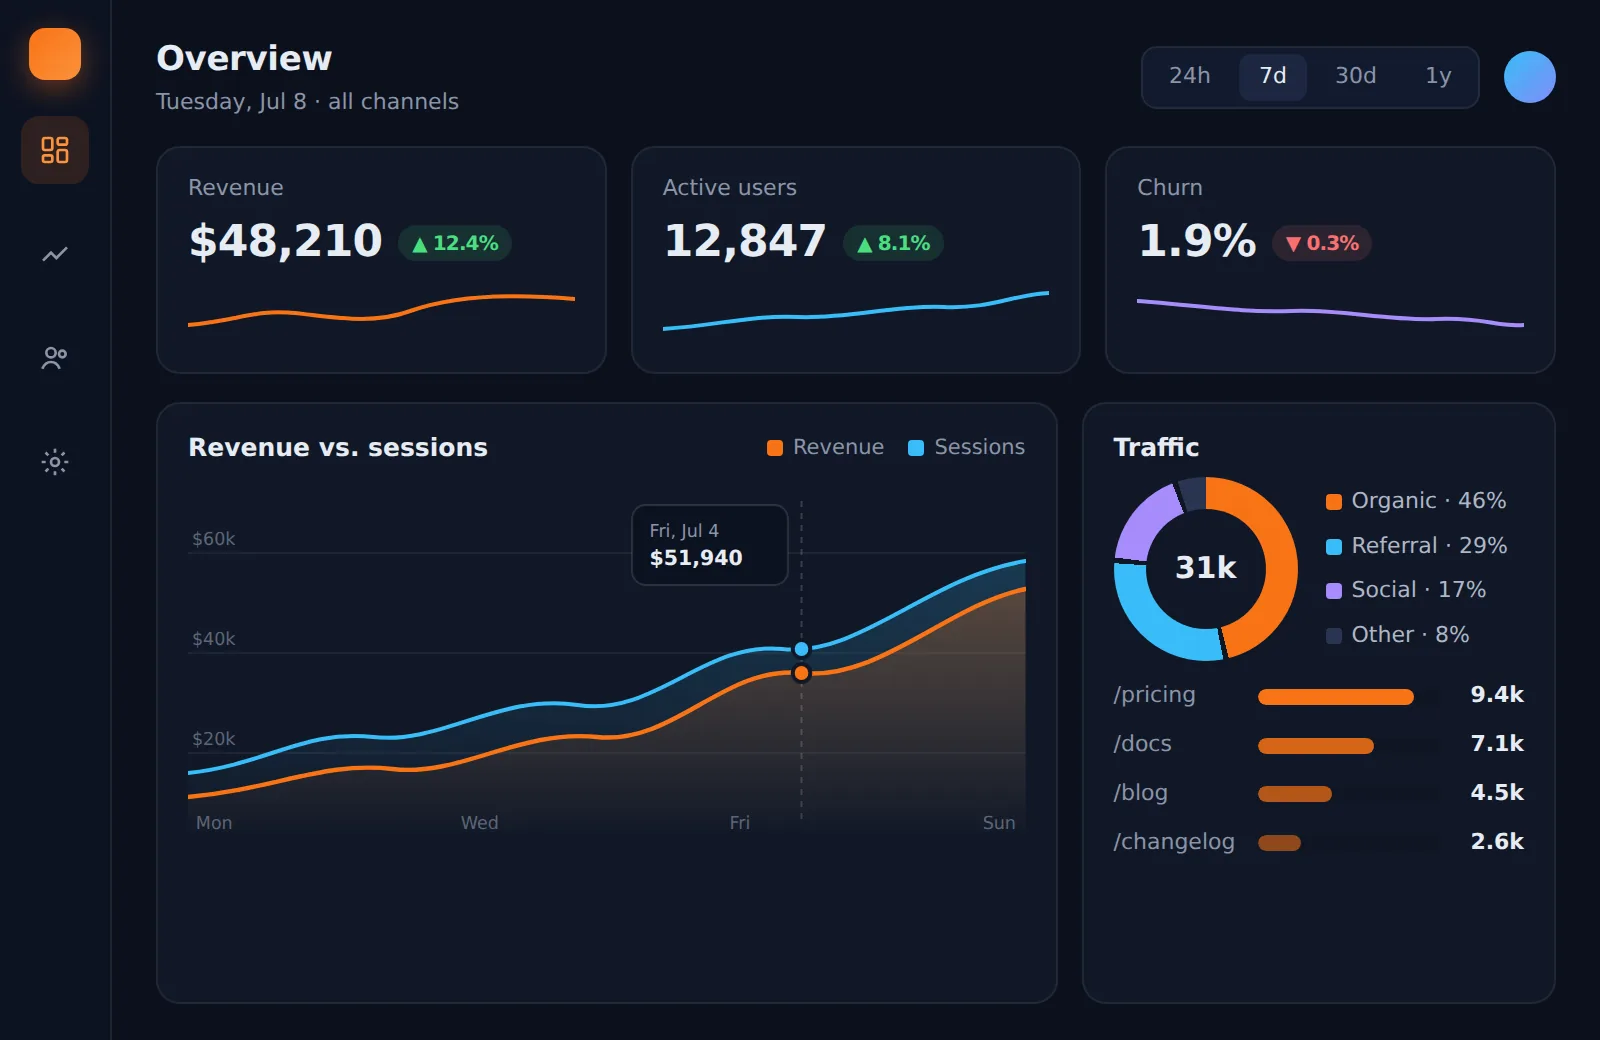Open the users sidebar icon

tap(55, 358)
